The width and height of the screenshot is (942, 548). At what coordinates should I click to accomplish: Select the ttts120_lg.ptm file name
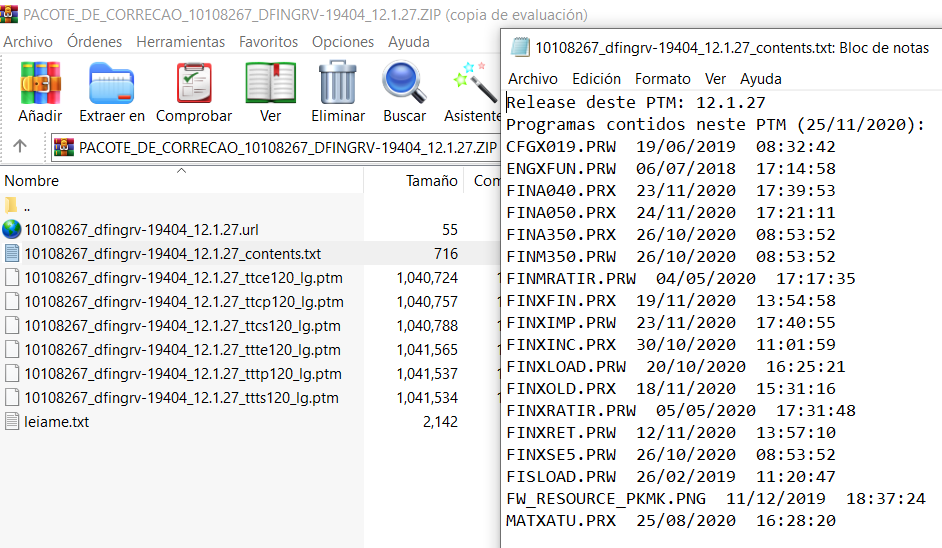coord(181,397)
